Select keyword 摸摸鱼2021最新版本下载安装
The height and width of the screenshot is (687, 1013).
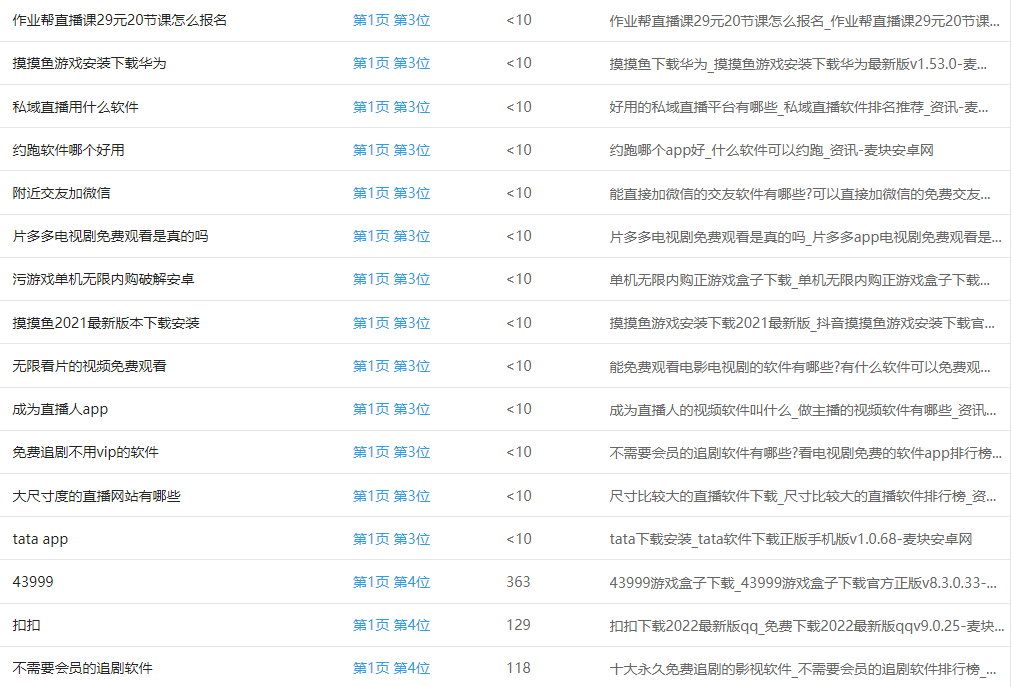click(106, 322)
